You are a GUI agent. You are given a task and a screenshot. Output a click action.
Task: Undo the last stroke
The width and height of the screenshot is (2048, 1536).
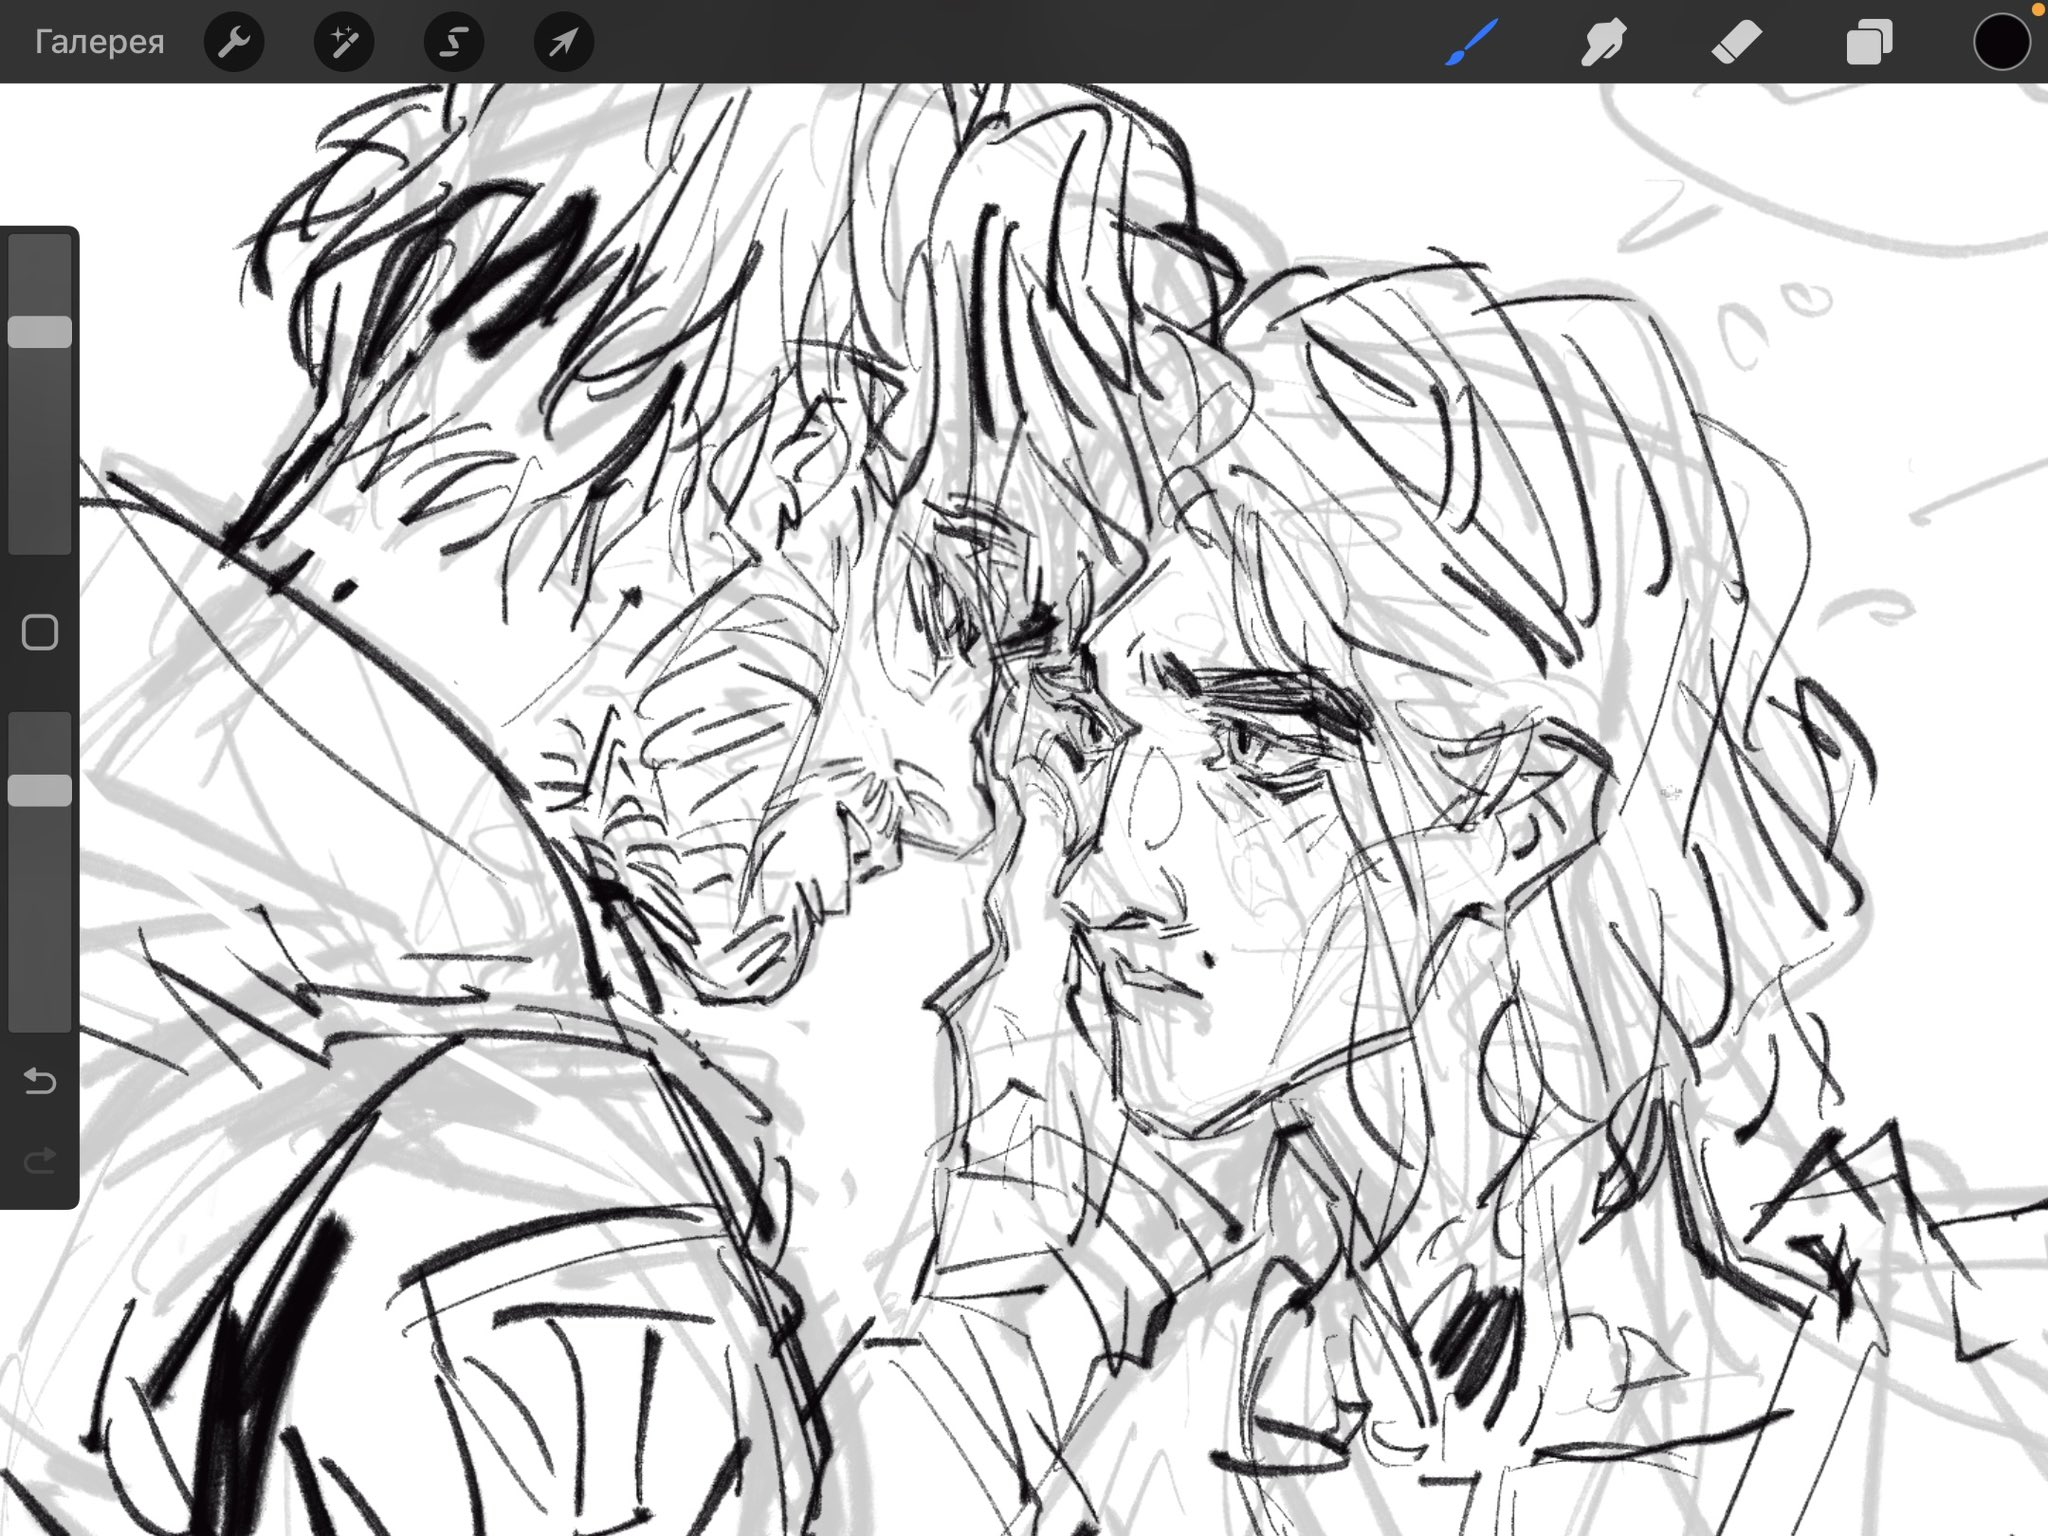(x=40, y=1081)
